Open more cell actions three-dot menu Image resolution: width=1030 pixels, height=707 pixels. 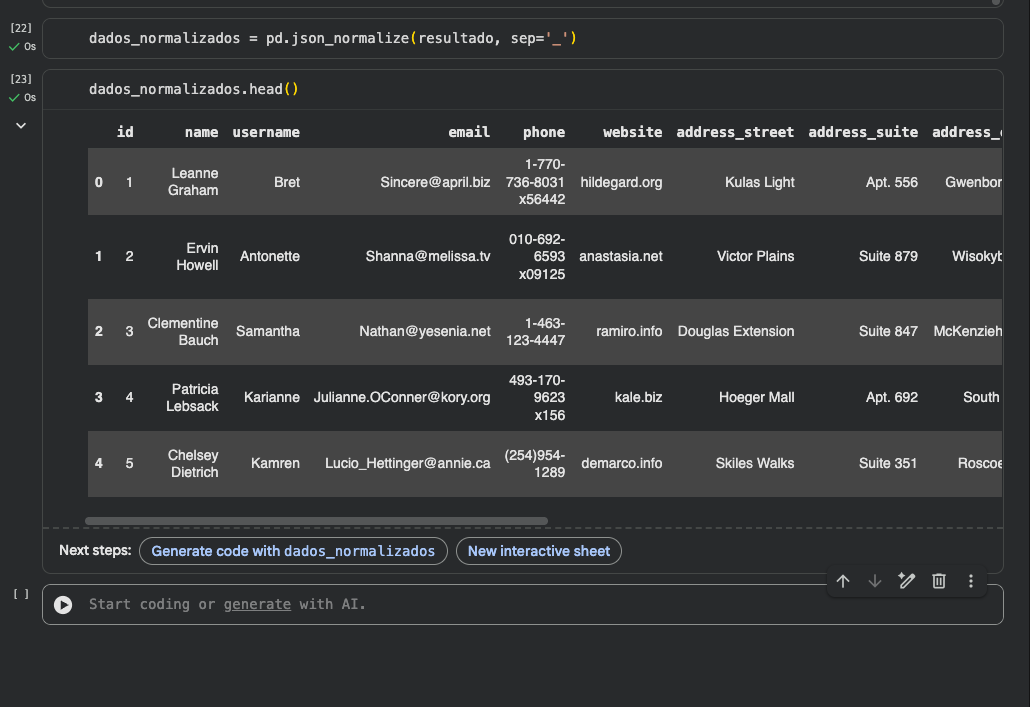tap(970, 581)
